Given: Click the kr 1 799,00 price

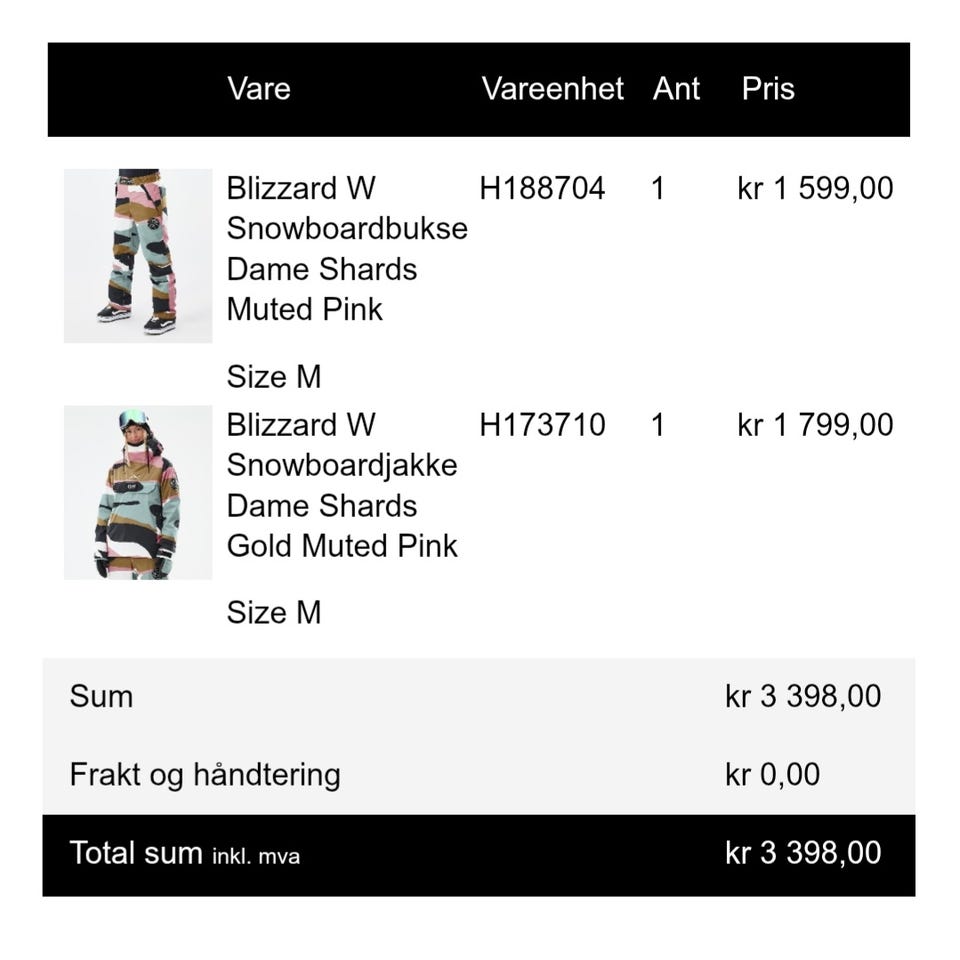Looking at the screenshot, I should pos(815,425).
